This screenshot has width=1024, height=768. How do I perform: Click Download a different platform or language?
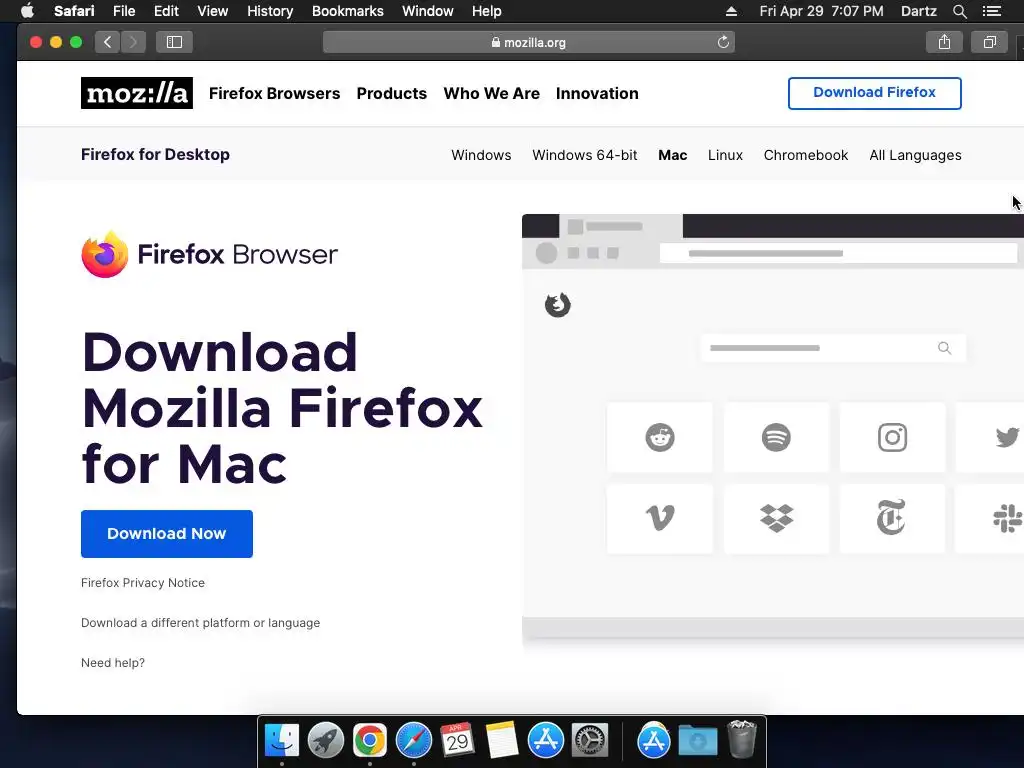pyautogui.click(x=200, y=623)
